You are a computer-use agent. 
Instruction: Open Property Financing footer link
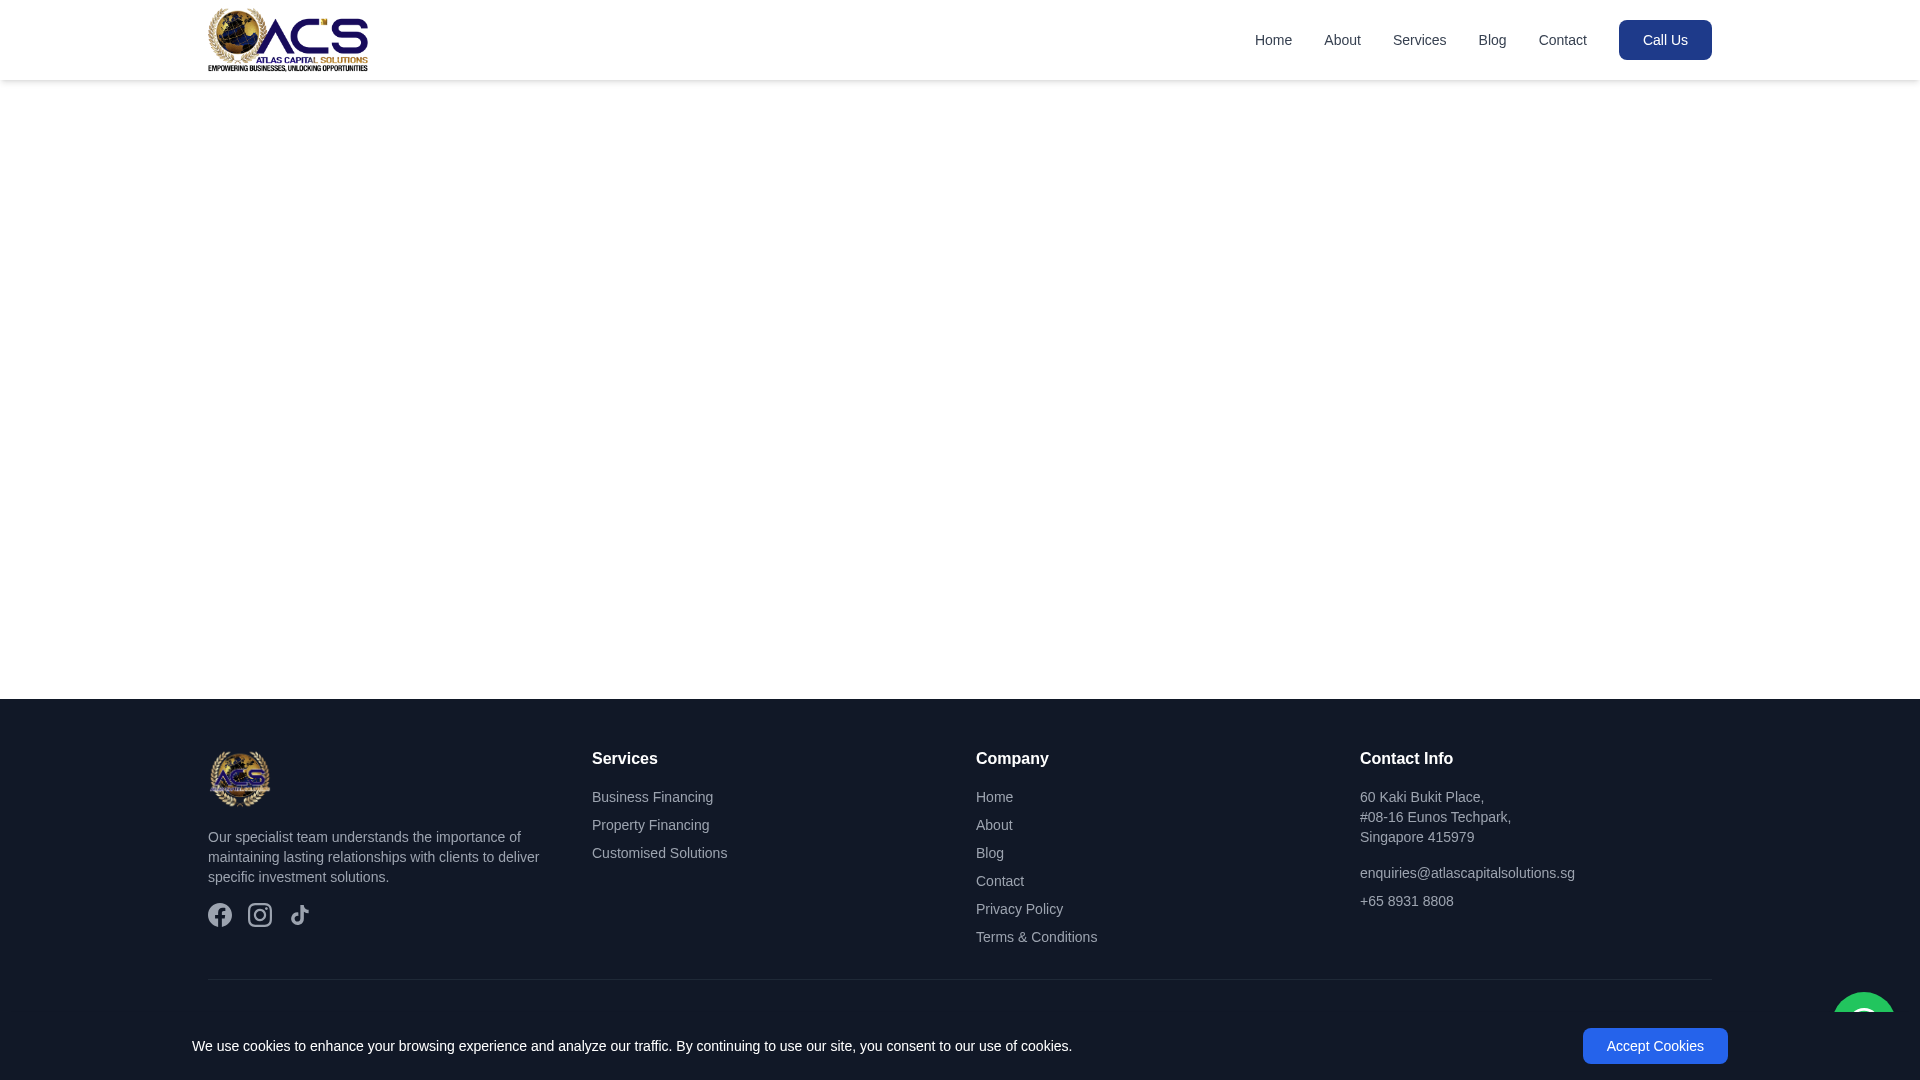pyautogui.click(x=650, y=825)
